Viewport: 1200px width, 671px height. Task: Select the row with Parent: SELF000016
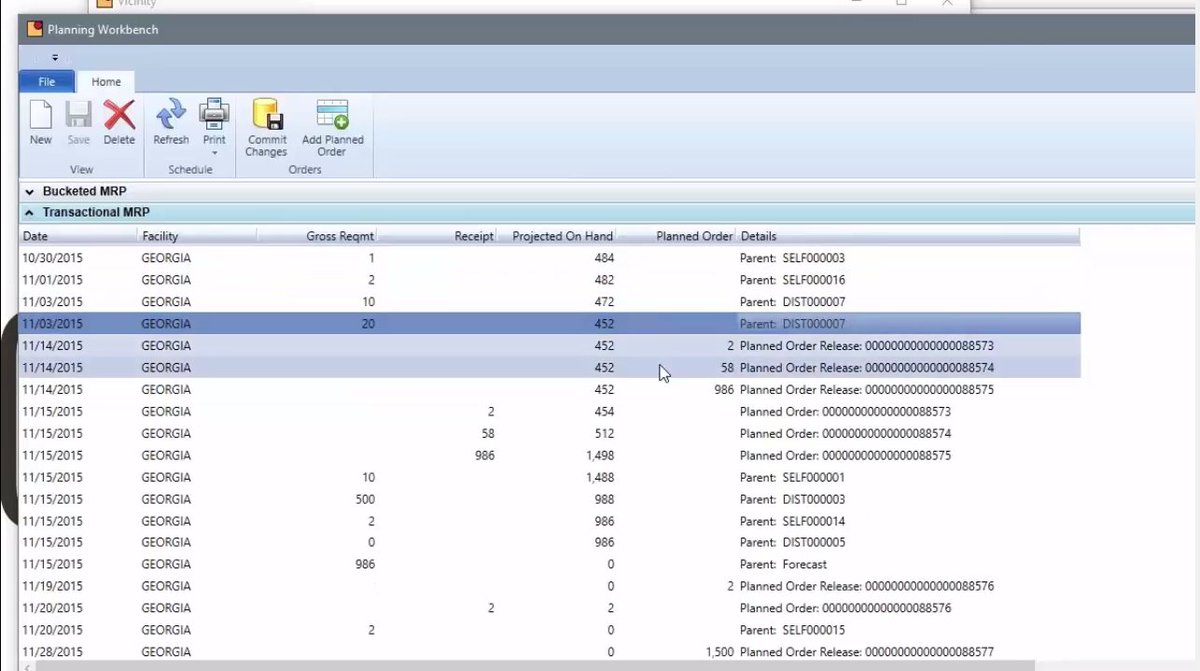550,280
